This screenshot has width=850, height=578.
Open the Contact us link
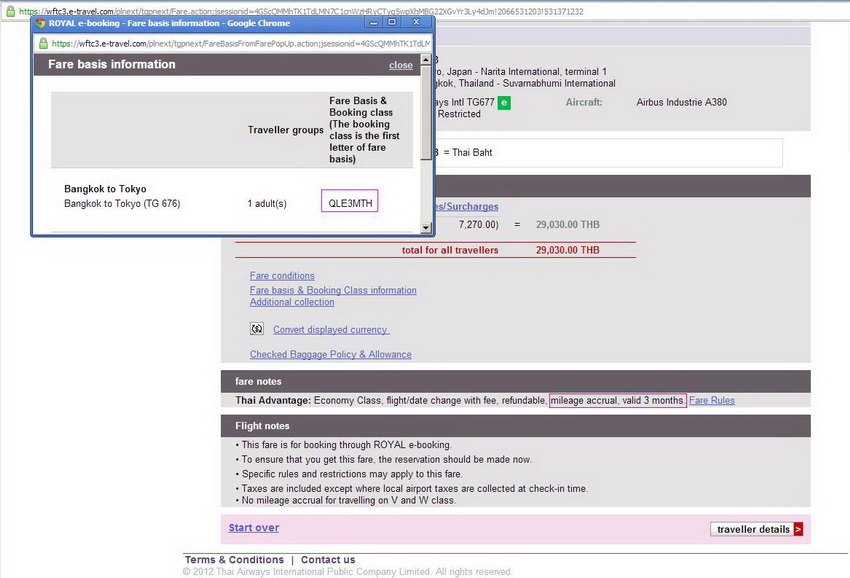[328, 560]
